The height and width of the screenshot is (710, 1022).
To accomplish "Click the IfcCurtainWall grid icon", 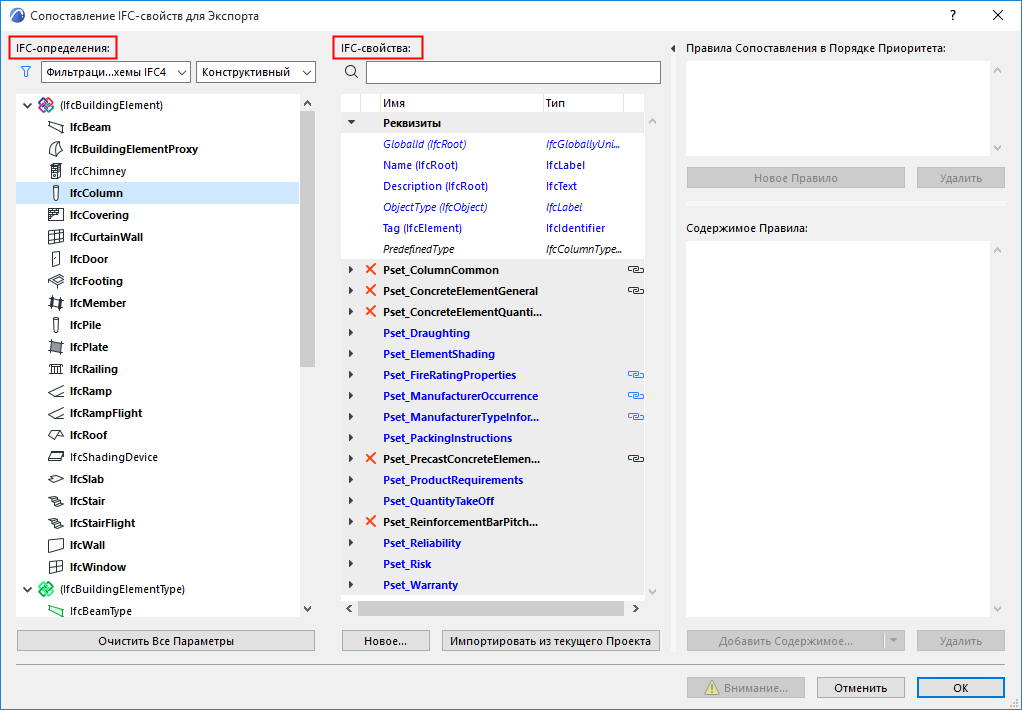I will click(x=56, y=237).
